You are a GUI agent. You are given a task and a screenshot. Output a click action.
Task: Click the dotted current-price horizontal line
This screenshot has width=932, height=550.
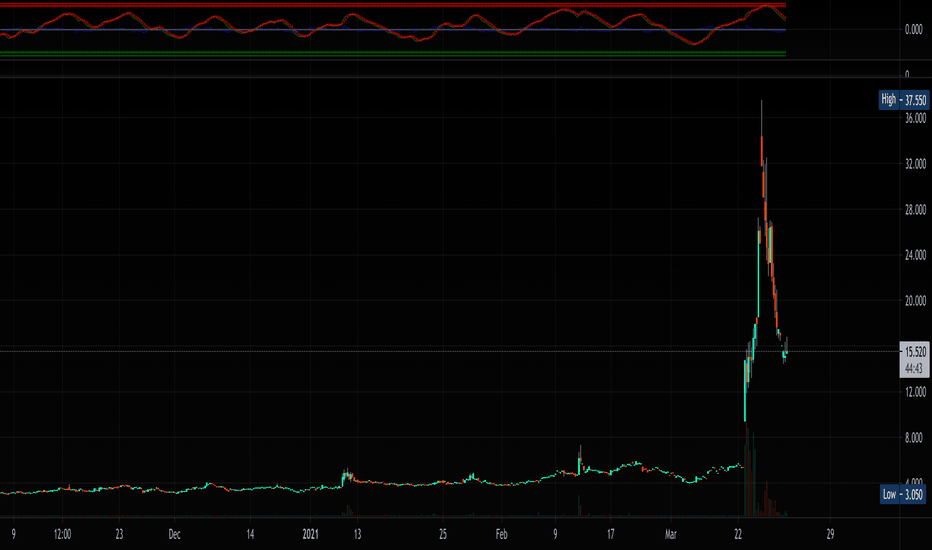(x=449, y=351)
